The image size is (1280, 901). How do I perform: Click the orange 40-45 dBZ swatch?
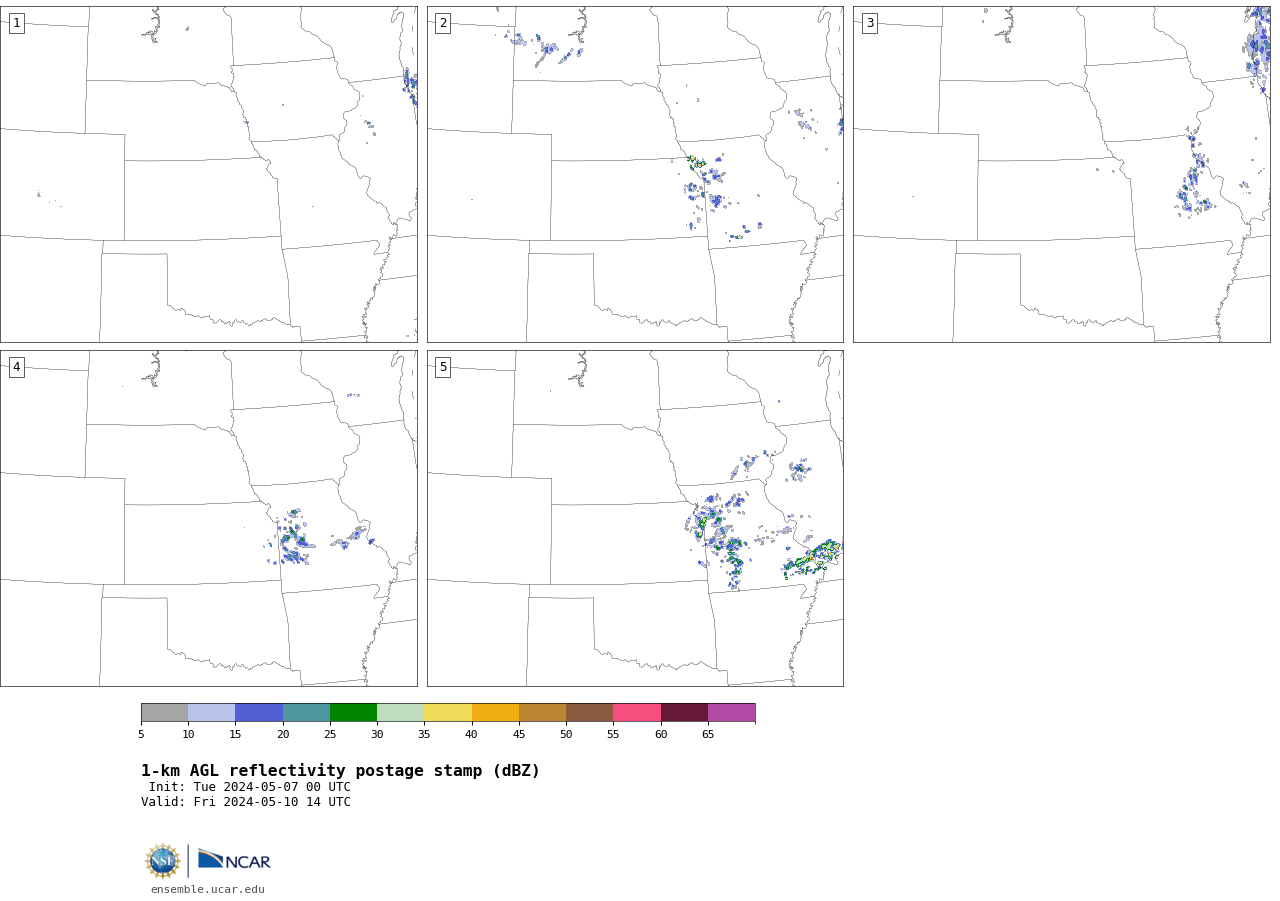(x=495, y=712)
